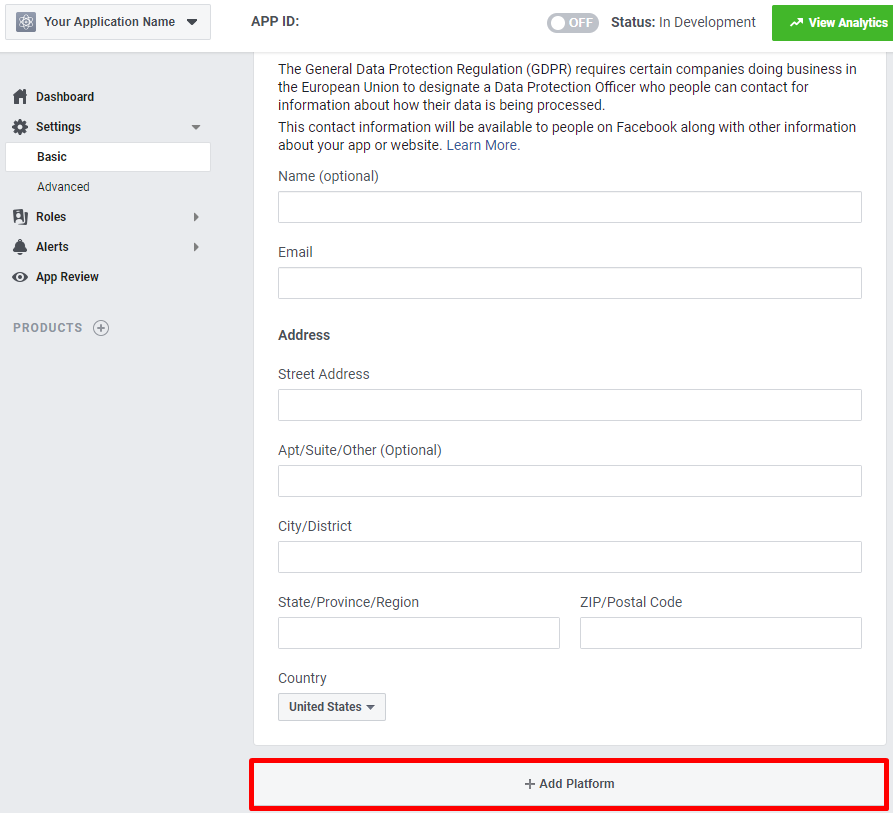893x813 pixels.
Task: Click the ZIP/Postal Code field
Action: pyautogui.click(x=720, y=633)
